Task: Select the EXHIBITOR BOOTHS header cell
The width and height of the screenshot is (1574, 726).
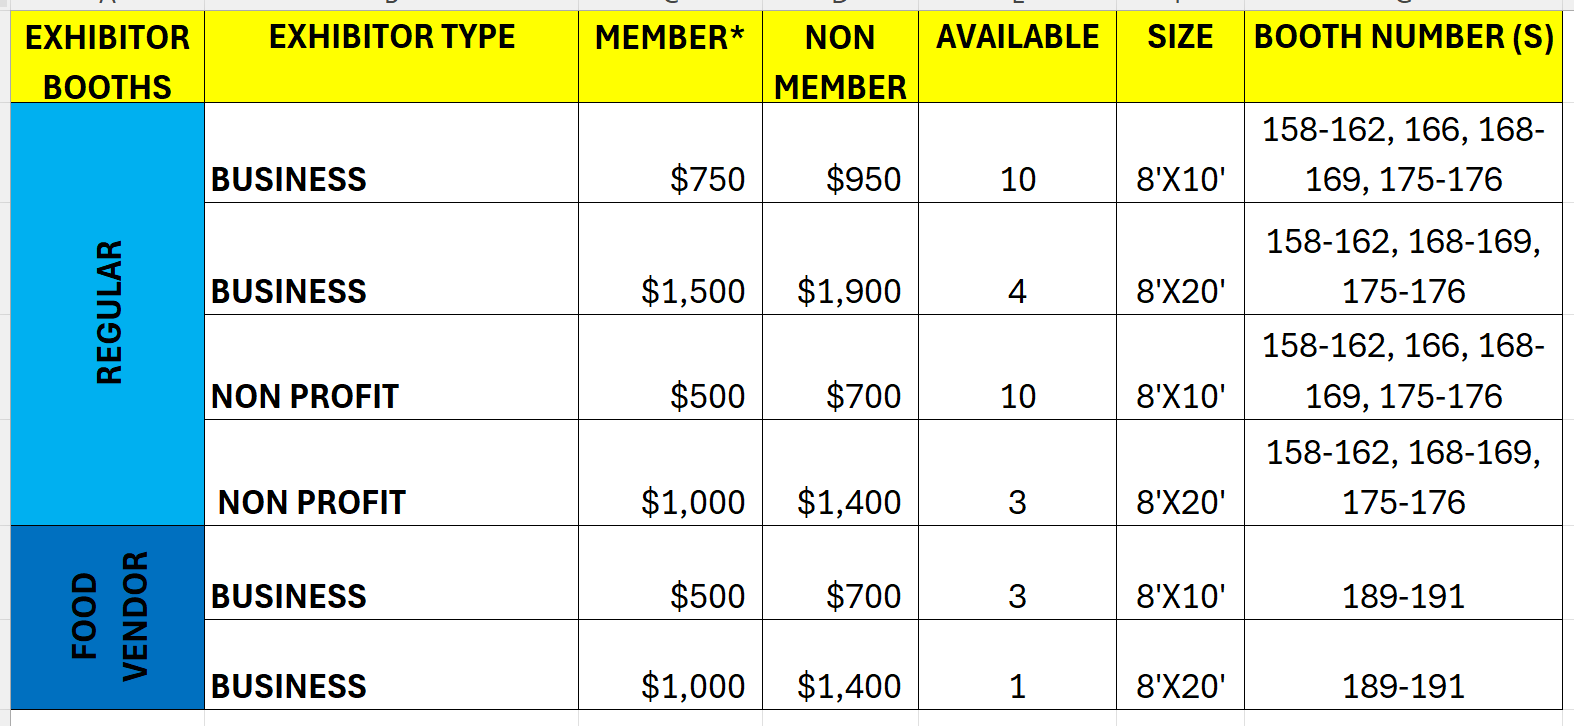Action: 107,60
